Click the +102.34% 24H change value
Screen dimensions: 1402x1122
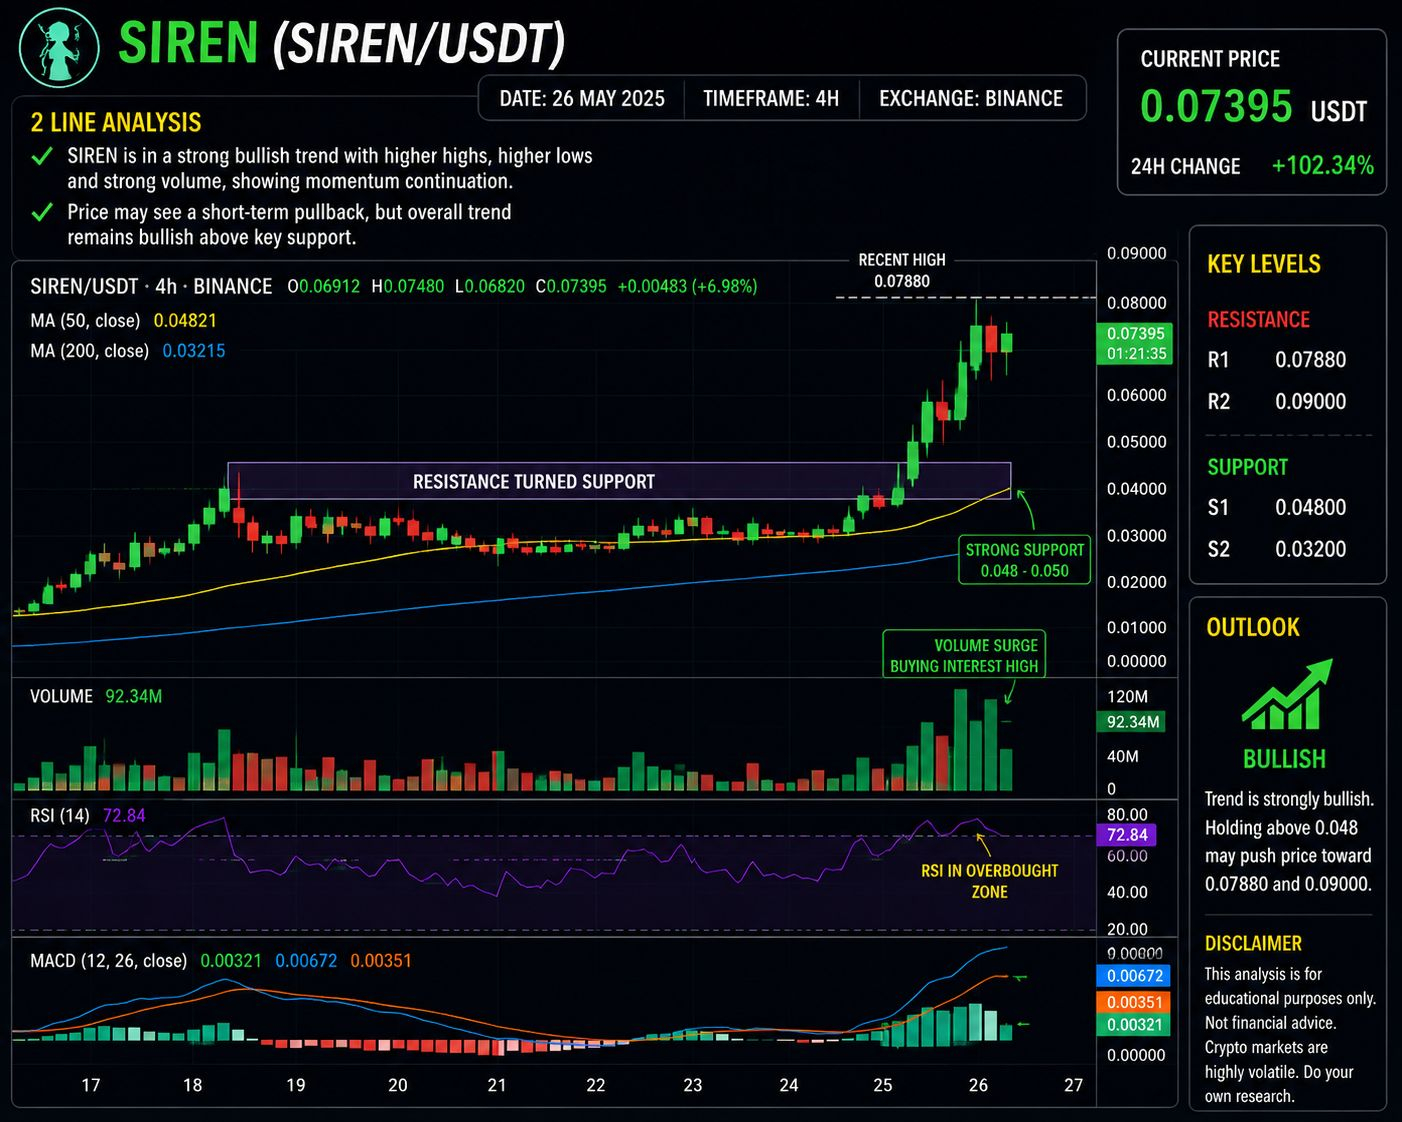(x=1322, y=165)
